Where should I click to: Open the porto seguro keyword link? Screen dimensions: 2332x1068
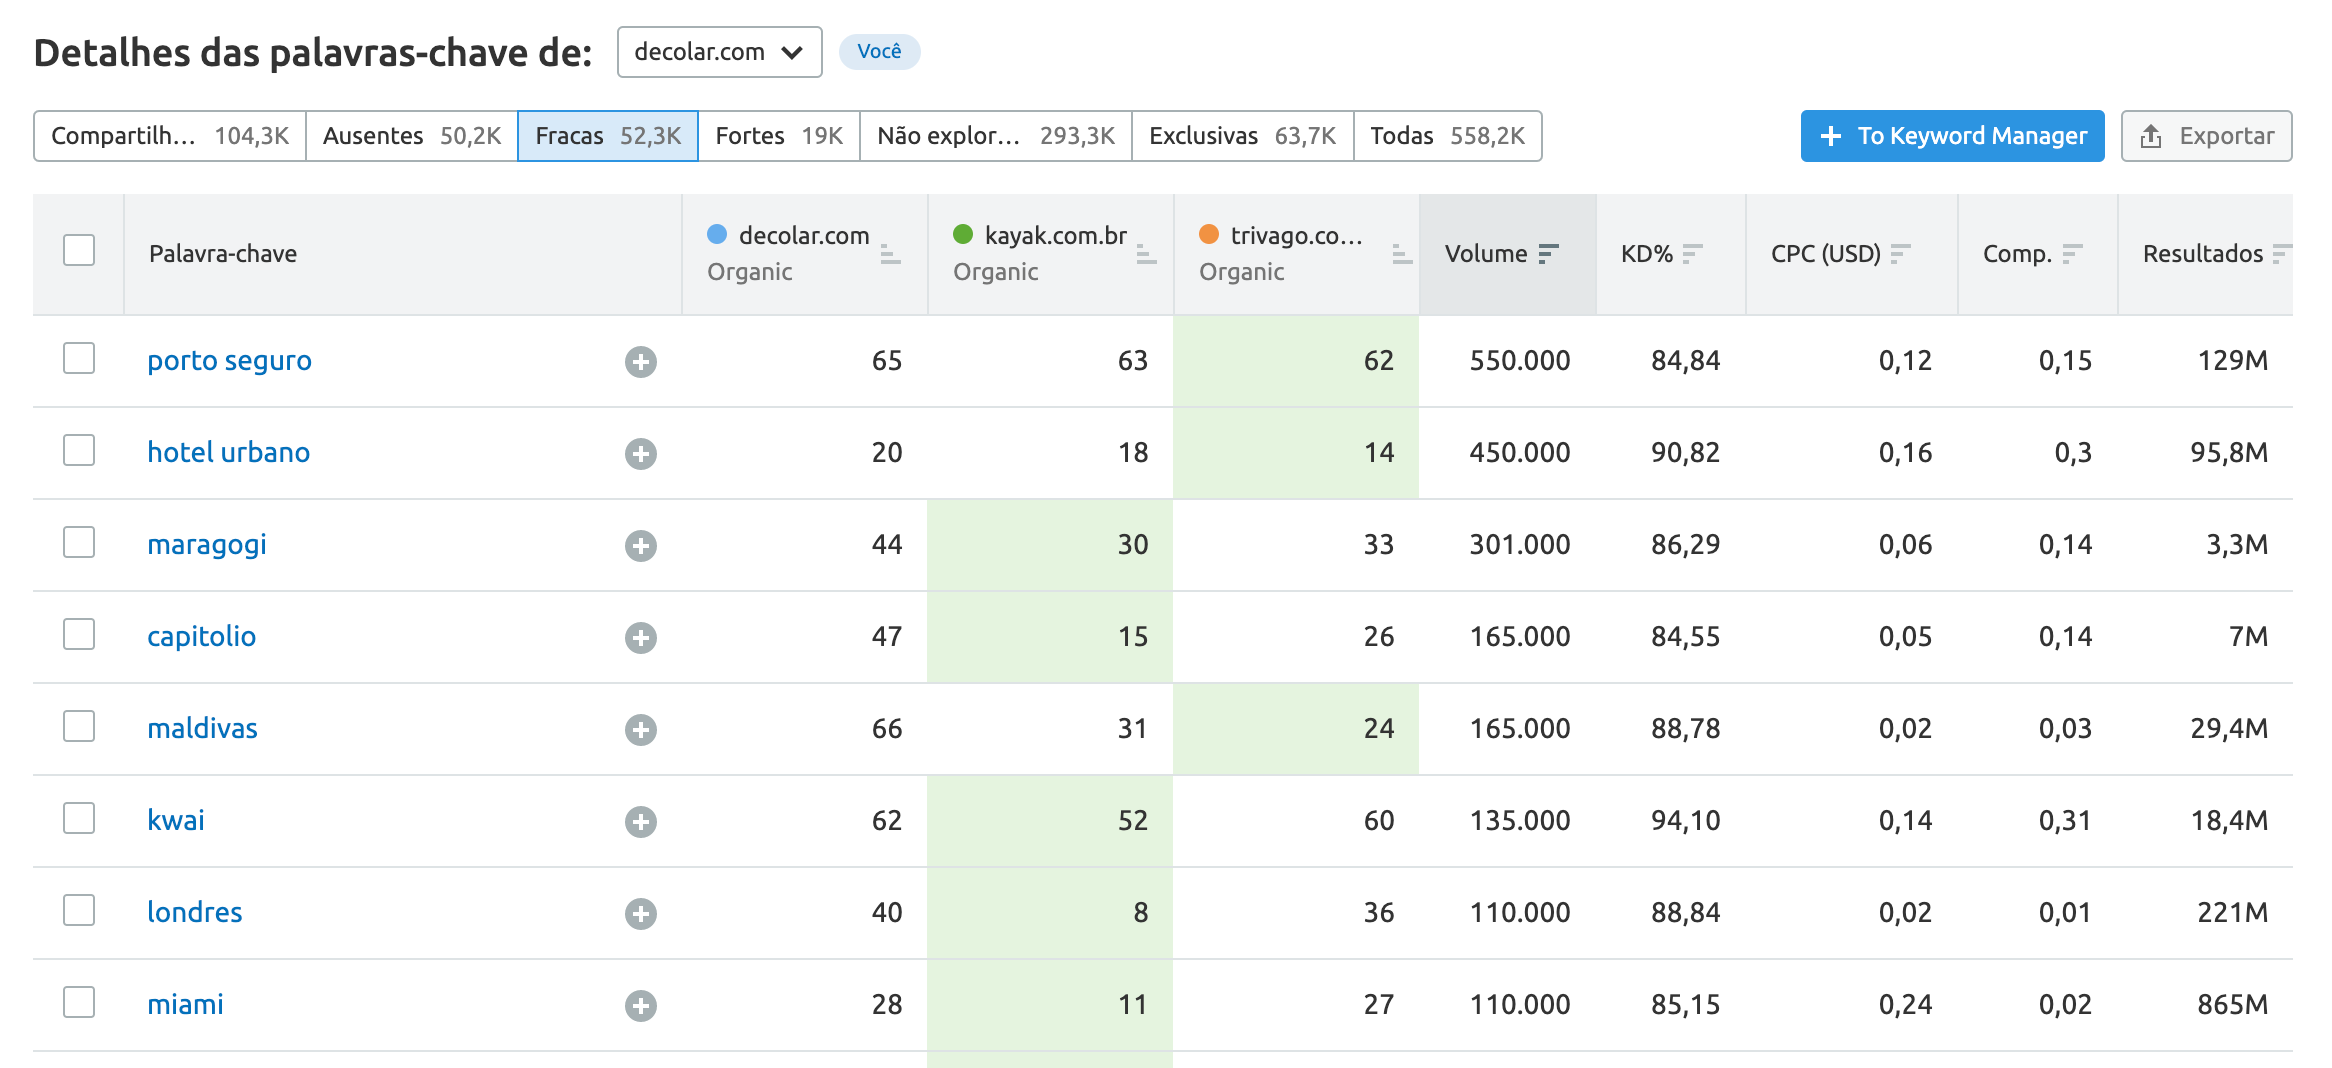(229, 360)
